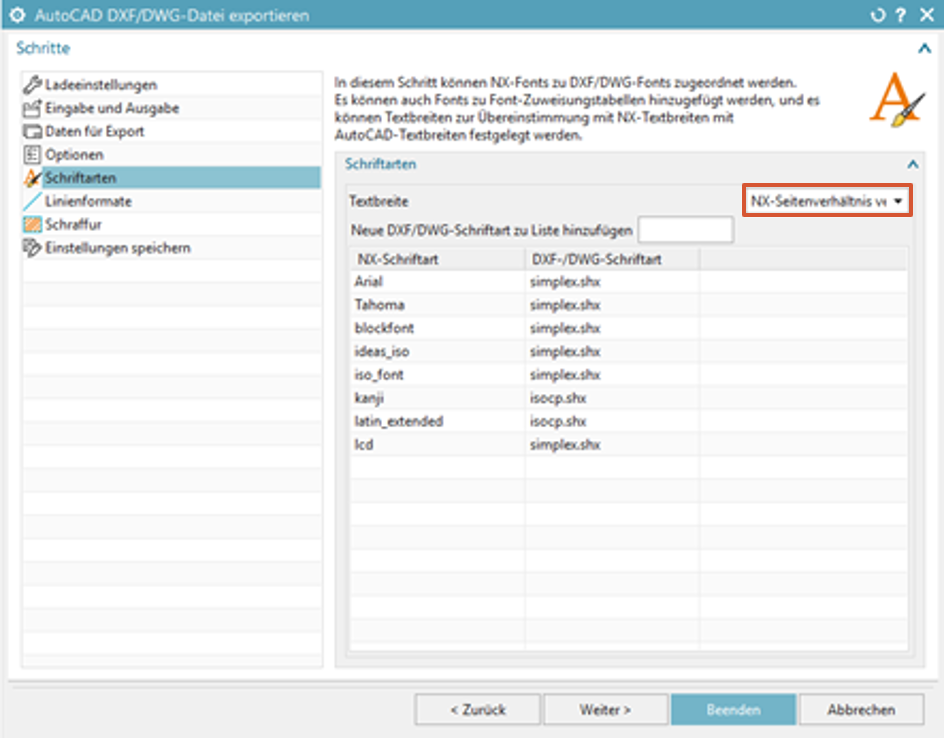Click the new DXF/DWG font input field
This screenshot has width=944, height=738.
pos(685,230)
